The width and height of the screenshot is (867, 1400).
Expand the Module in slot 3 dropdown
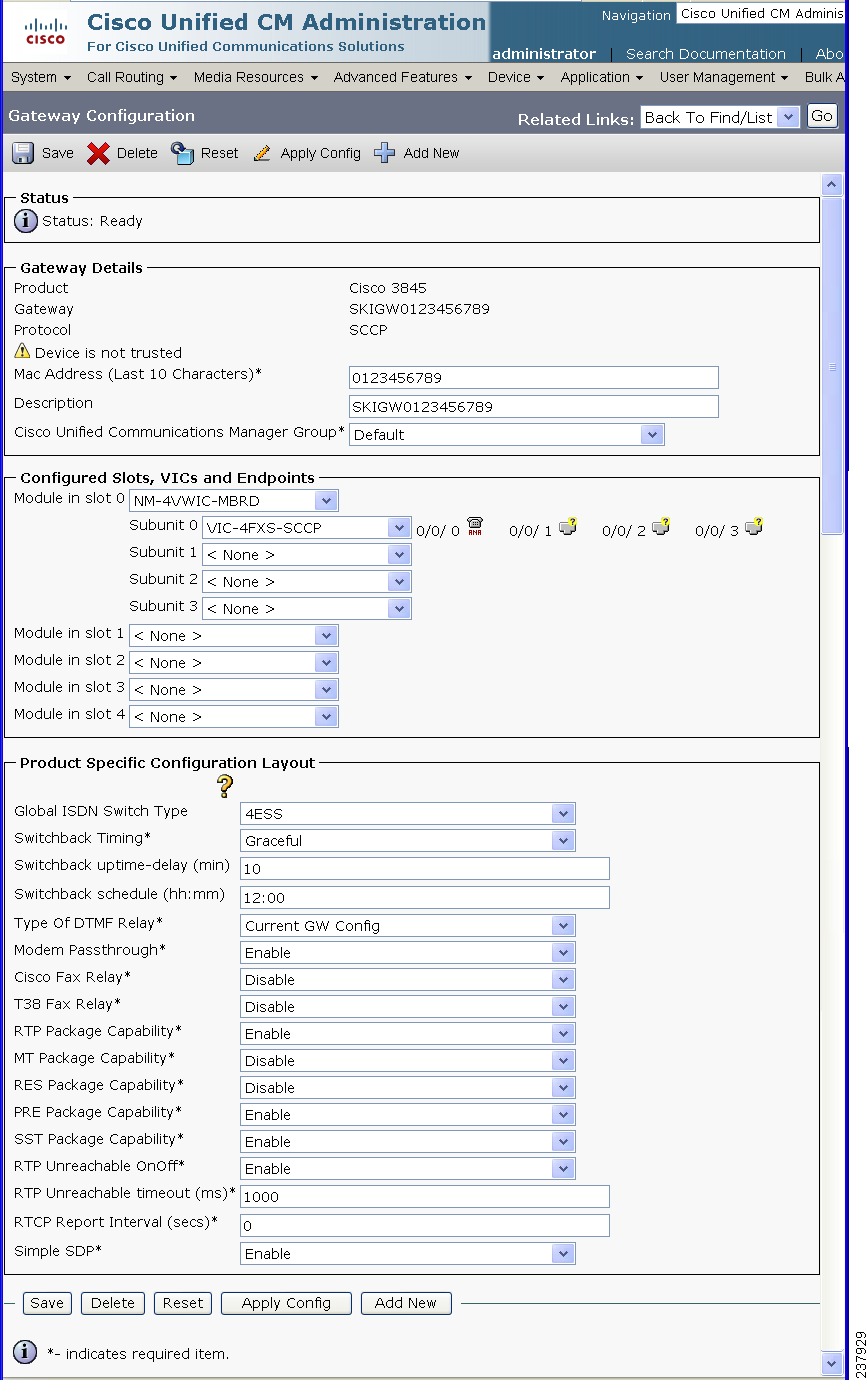click(326, 689)
